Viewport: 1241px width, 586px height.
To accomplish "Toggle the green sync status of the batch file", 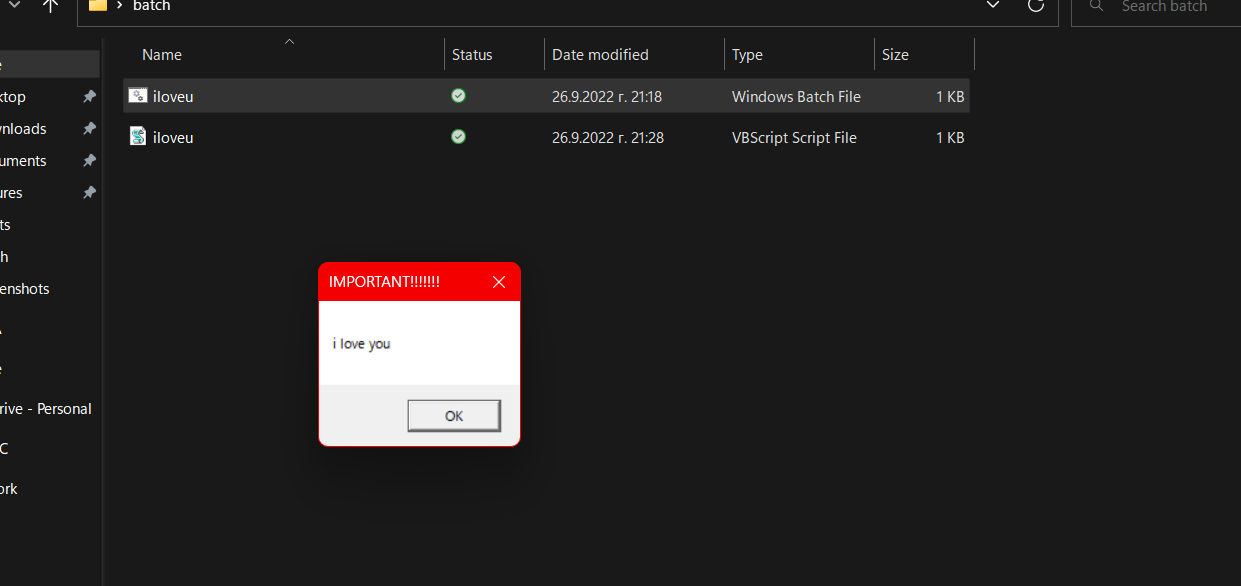I will click(458, 95).
